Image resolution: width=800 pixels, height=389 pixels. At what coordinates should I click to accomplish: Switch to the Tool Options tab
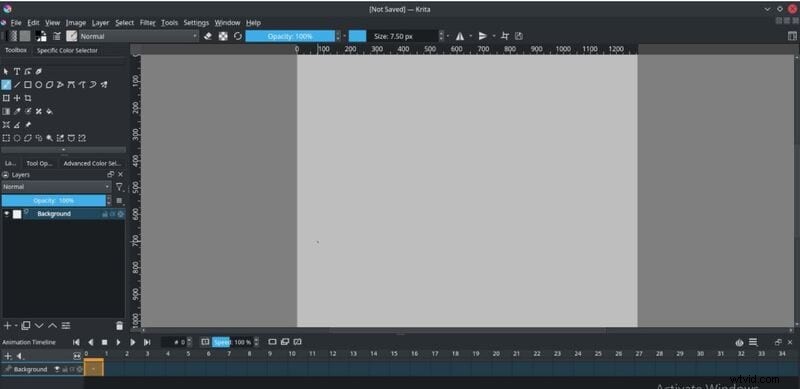pyautogui.click(x=39, y=163)
